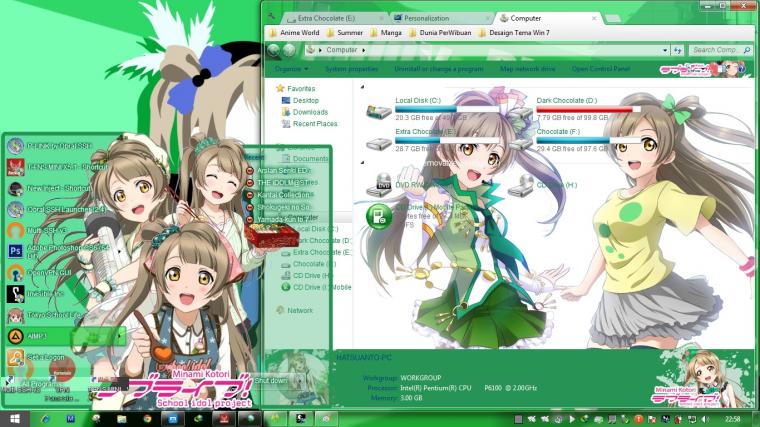Click the Windows Start button
The width and height of the screenshot is (760, 427).
(x=15, y=419)
